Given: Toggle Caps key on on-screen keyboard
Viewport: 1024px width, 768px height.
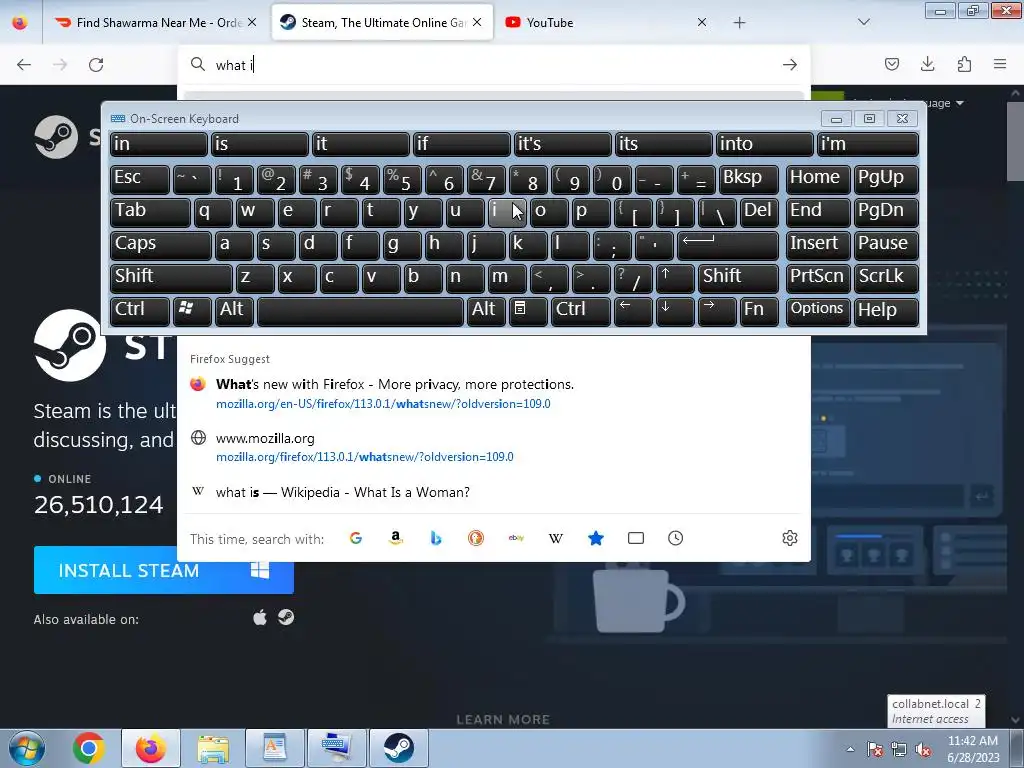Looking at the screenshot, I should [160, 245].
